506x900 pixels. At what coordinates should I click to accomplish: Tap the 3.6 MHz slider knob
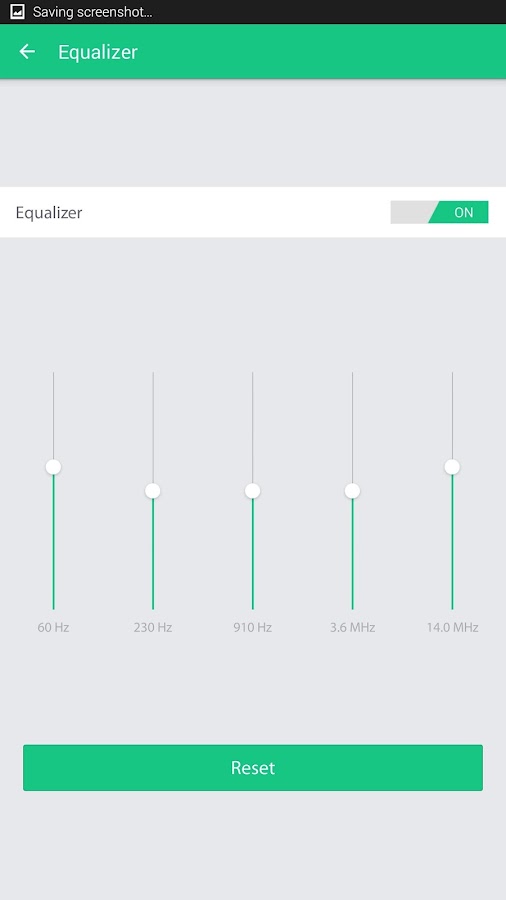[x=352, y=491]
